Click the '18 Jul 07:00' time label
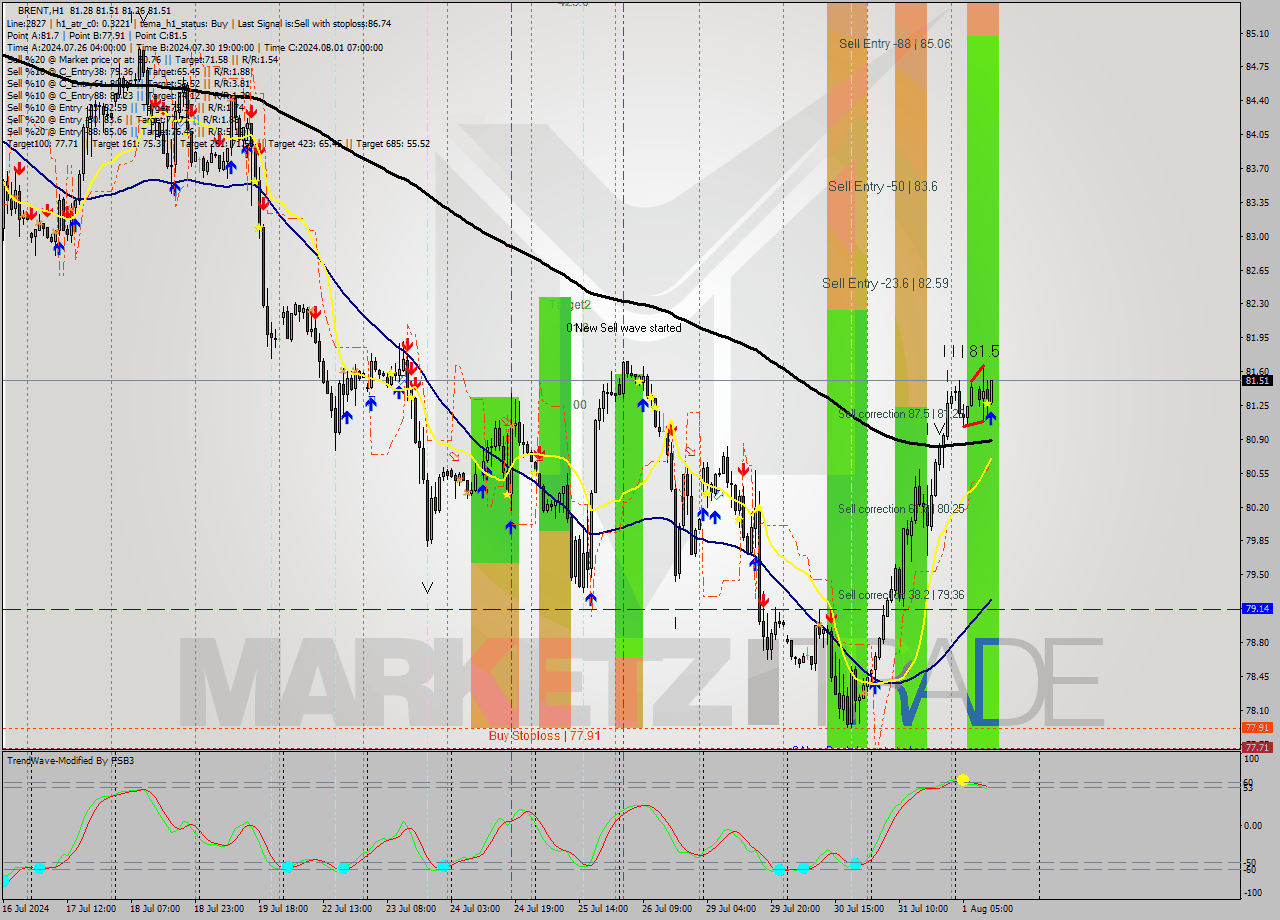 pos(155,909)
